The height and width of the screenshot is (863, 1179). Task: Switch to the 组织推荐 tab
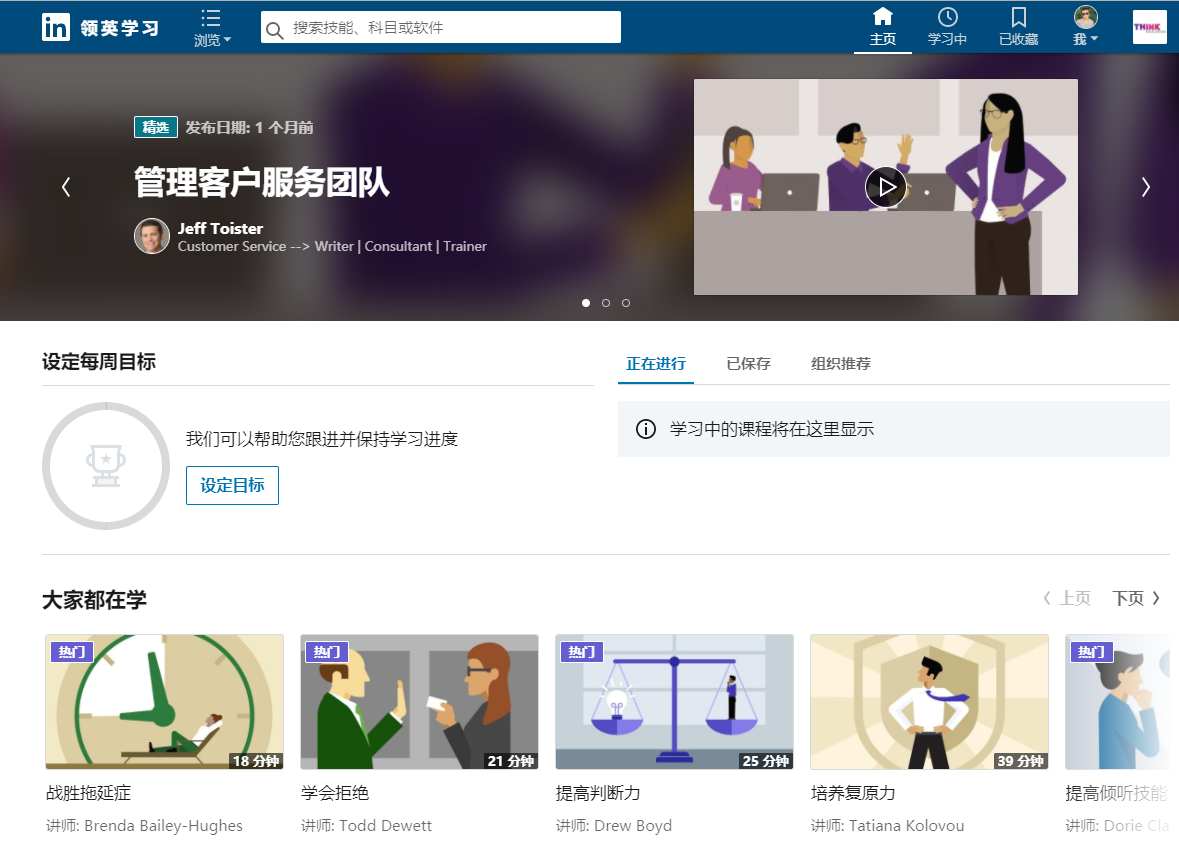[x=841, y=364]
